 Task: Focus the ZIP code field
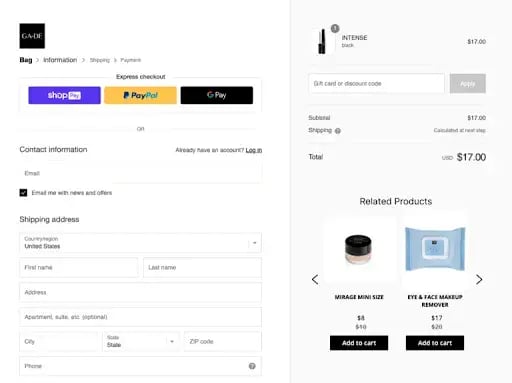point(223,341)
